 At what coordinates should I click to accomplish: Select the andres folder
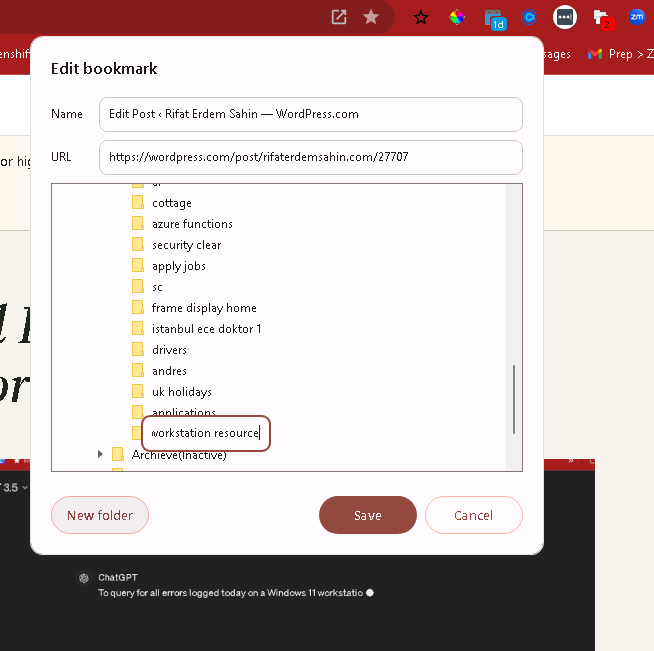tap(169, 371)
